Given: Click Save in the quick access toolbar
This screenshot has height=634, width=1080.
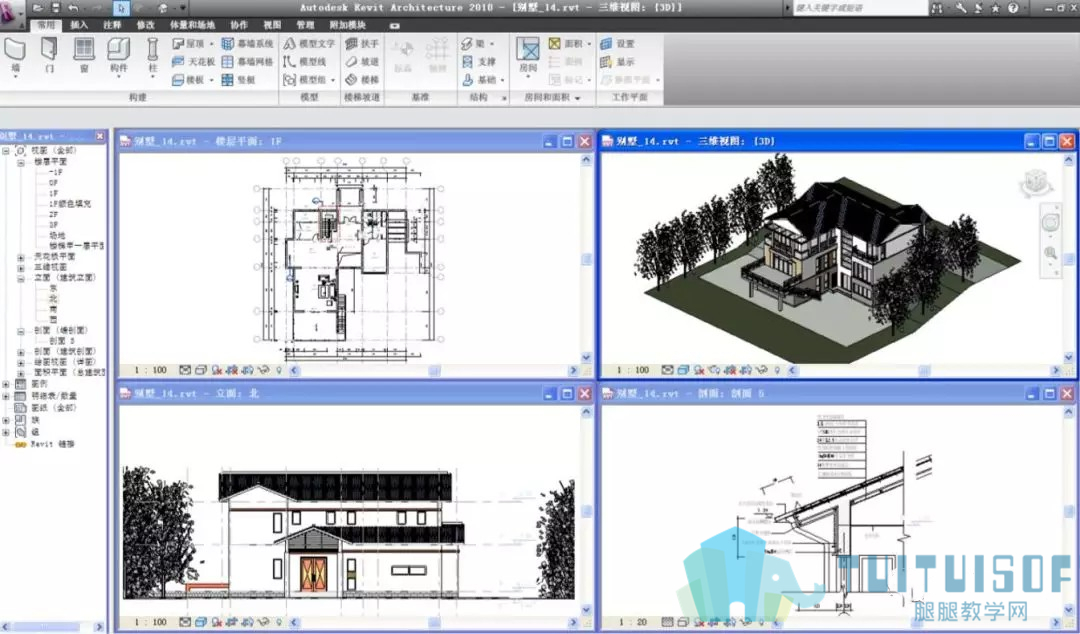Looking at the screenshot, I should [56, 8].
